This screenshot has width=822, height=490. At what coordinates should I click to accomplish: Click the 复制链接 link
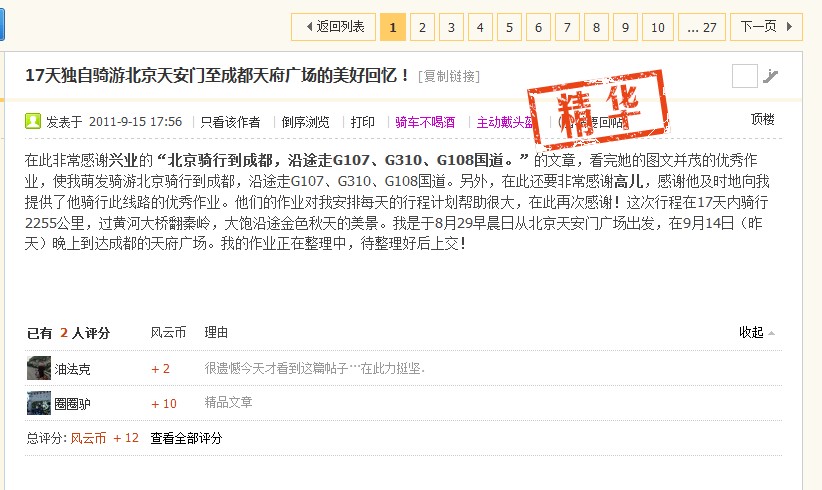(449, 77)
